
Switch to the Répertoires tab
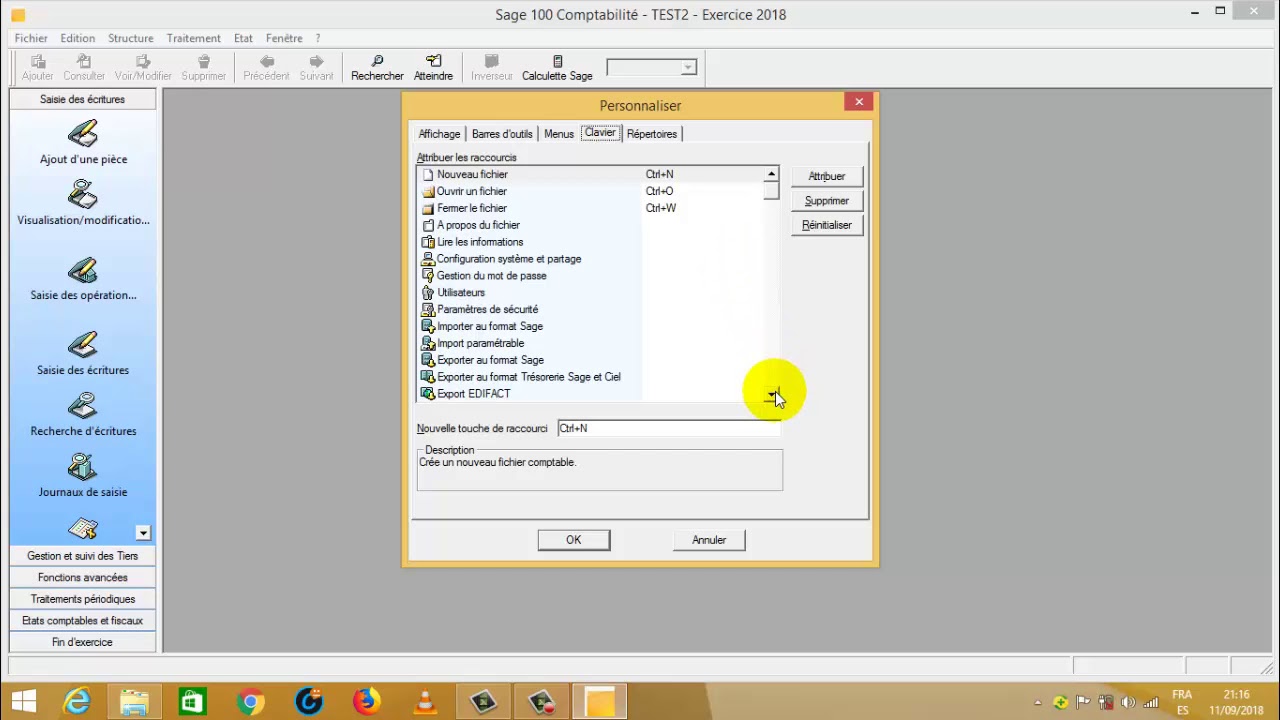pos(652,134)
